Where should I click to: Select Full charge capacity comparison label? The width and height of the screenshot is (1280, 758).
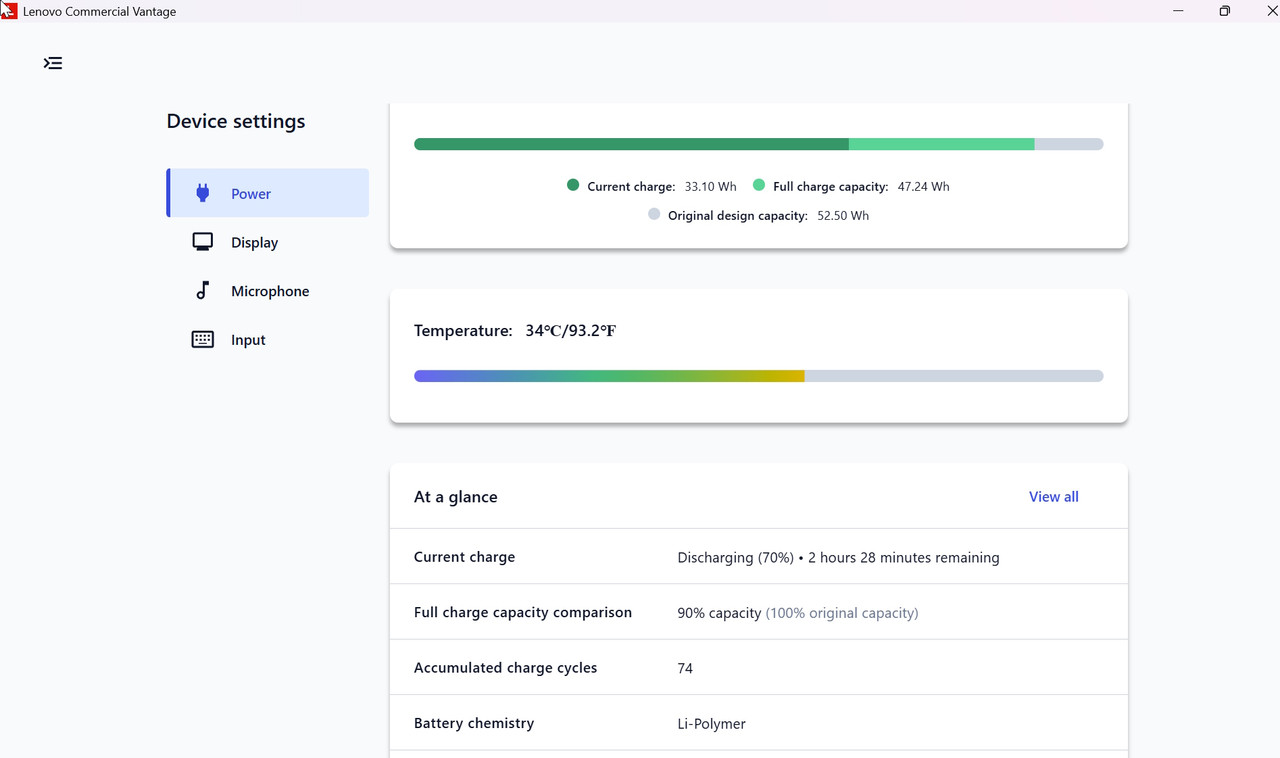point(523,612)
